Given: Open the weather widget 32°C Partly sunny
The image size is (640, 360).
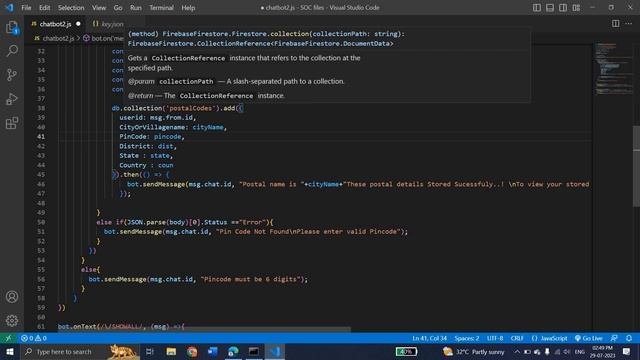Looking at the screenshot, I should pyautogui.click(x=474, y=351).
